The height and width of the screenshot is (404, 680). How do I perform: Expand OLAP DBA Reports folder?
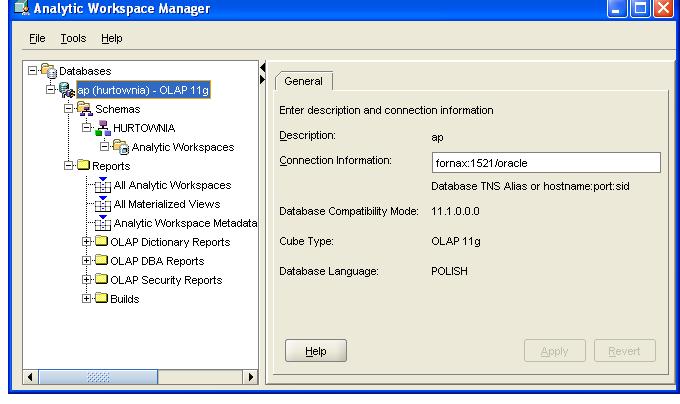87,261
